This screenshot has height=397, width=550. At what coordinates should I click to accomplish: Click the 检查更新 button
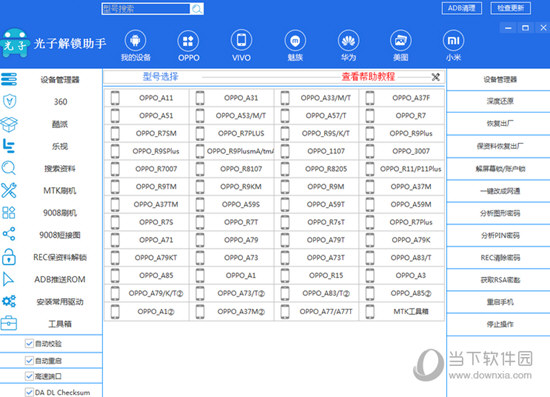coord(511,8)
